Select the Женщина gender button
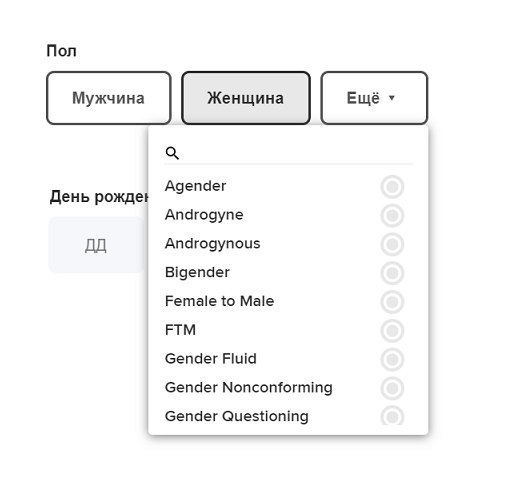 pos(246,98)
